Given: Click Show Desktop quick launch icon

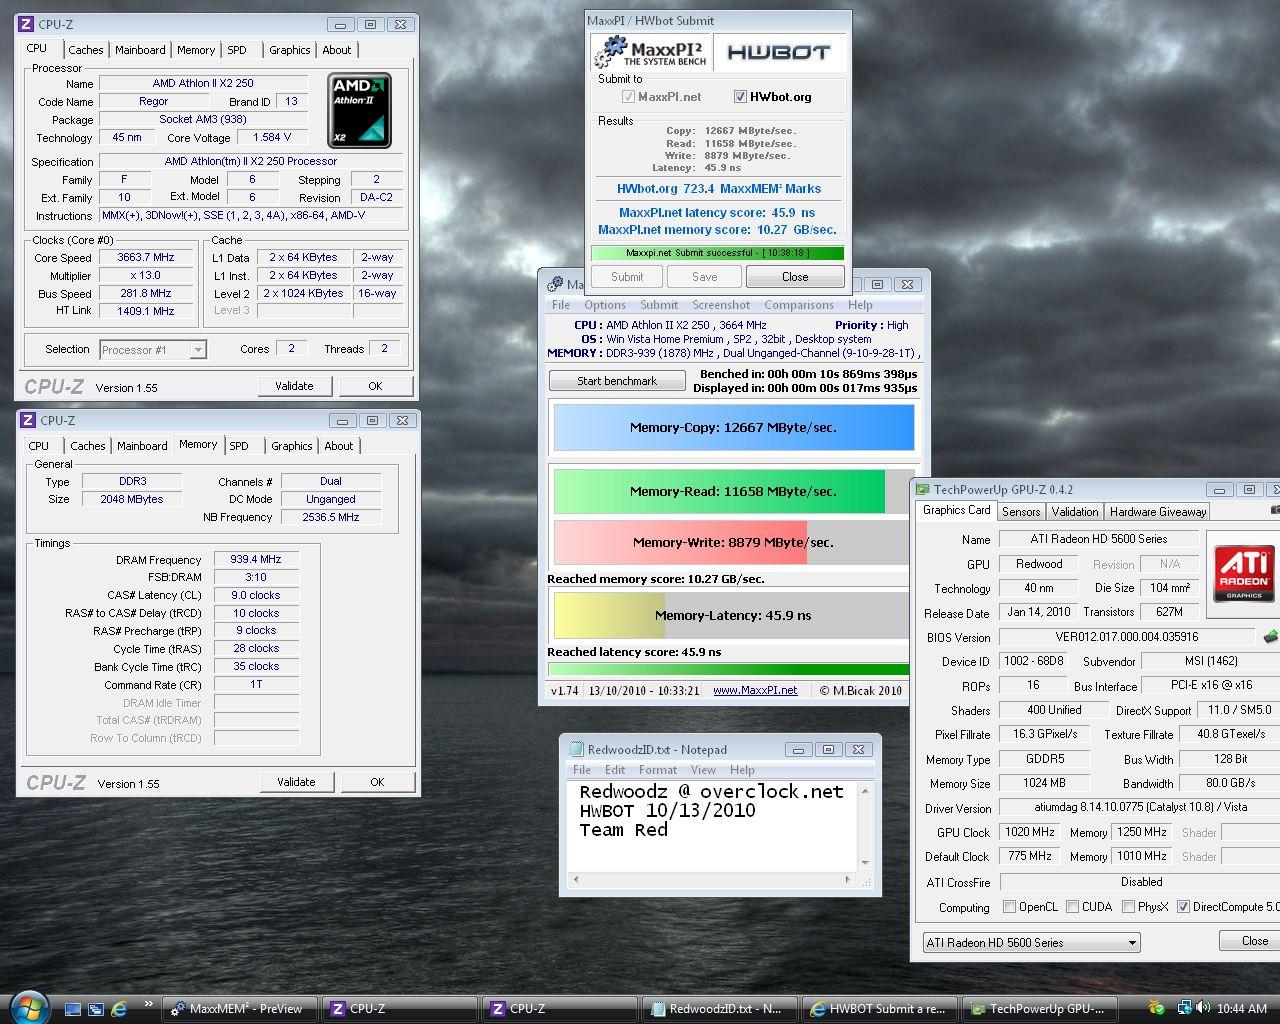Looking at the screenshot, I should 72,1009.
